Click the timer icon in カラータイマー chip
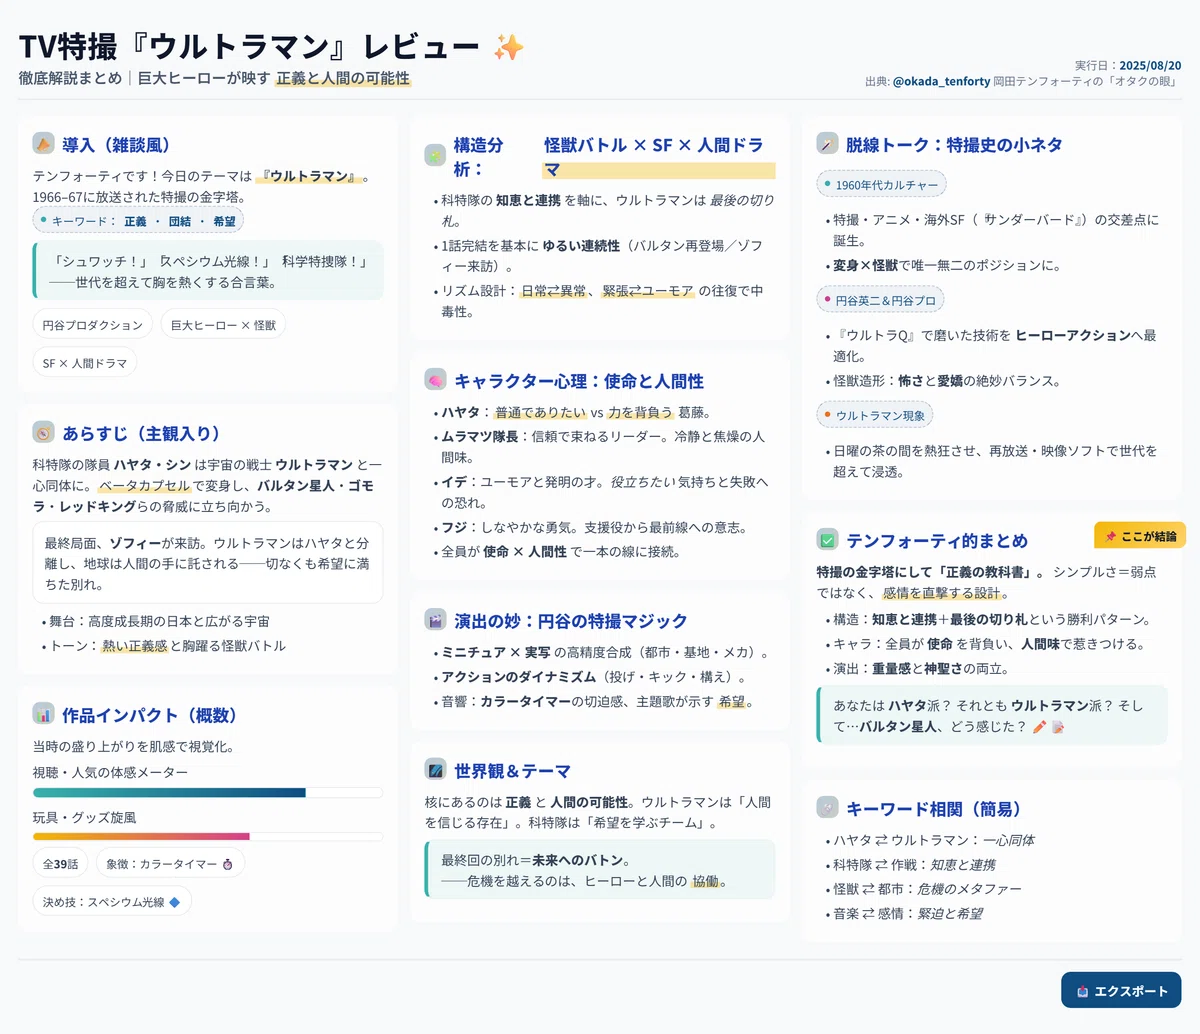1200x1034 pixels. tap(228, 864)
